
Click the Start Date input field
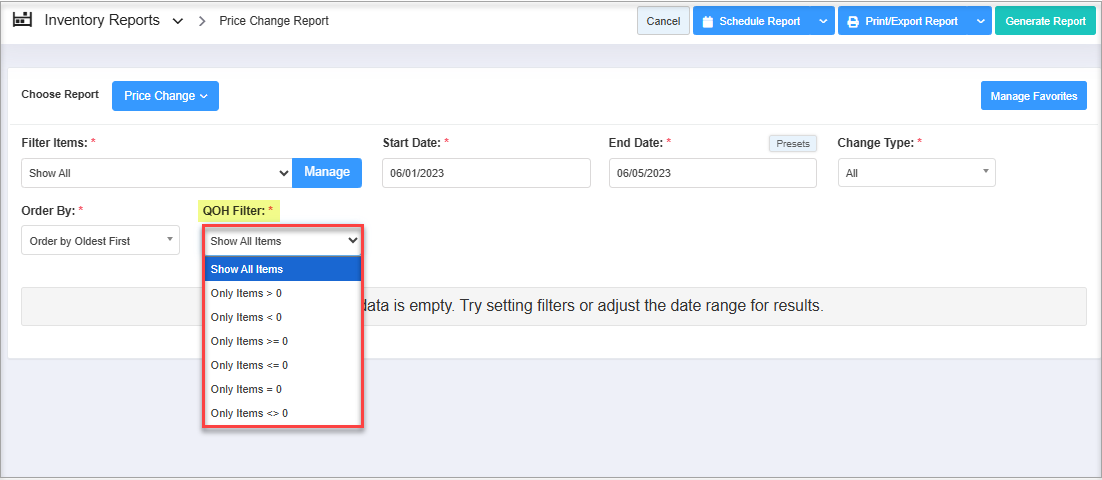pos(485,173)
